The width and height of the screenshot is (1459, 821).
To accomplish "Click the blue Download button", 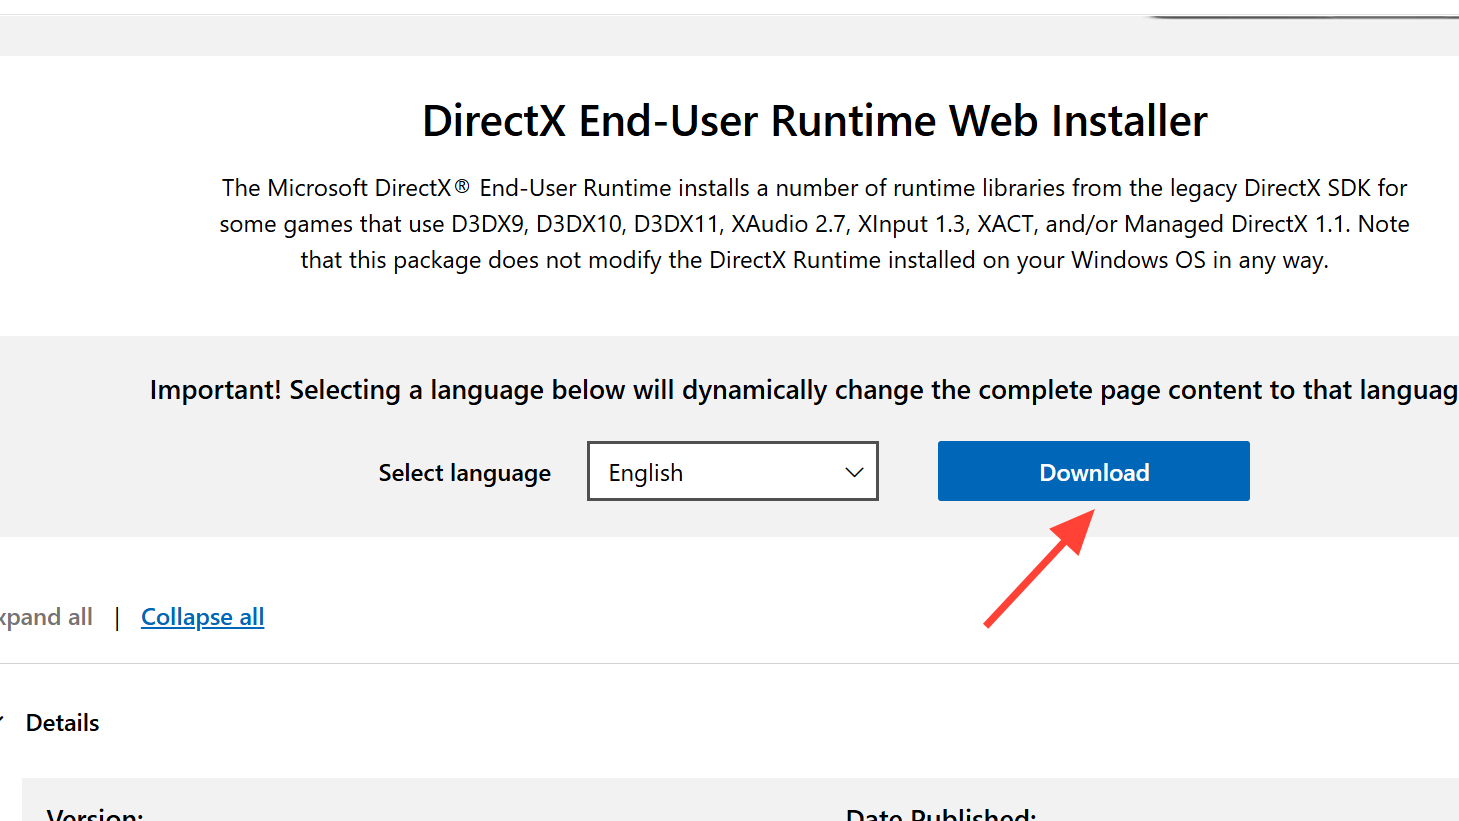I will (x=1093, y=472).
